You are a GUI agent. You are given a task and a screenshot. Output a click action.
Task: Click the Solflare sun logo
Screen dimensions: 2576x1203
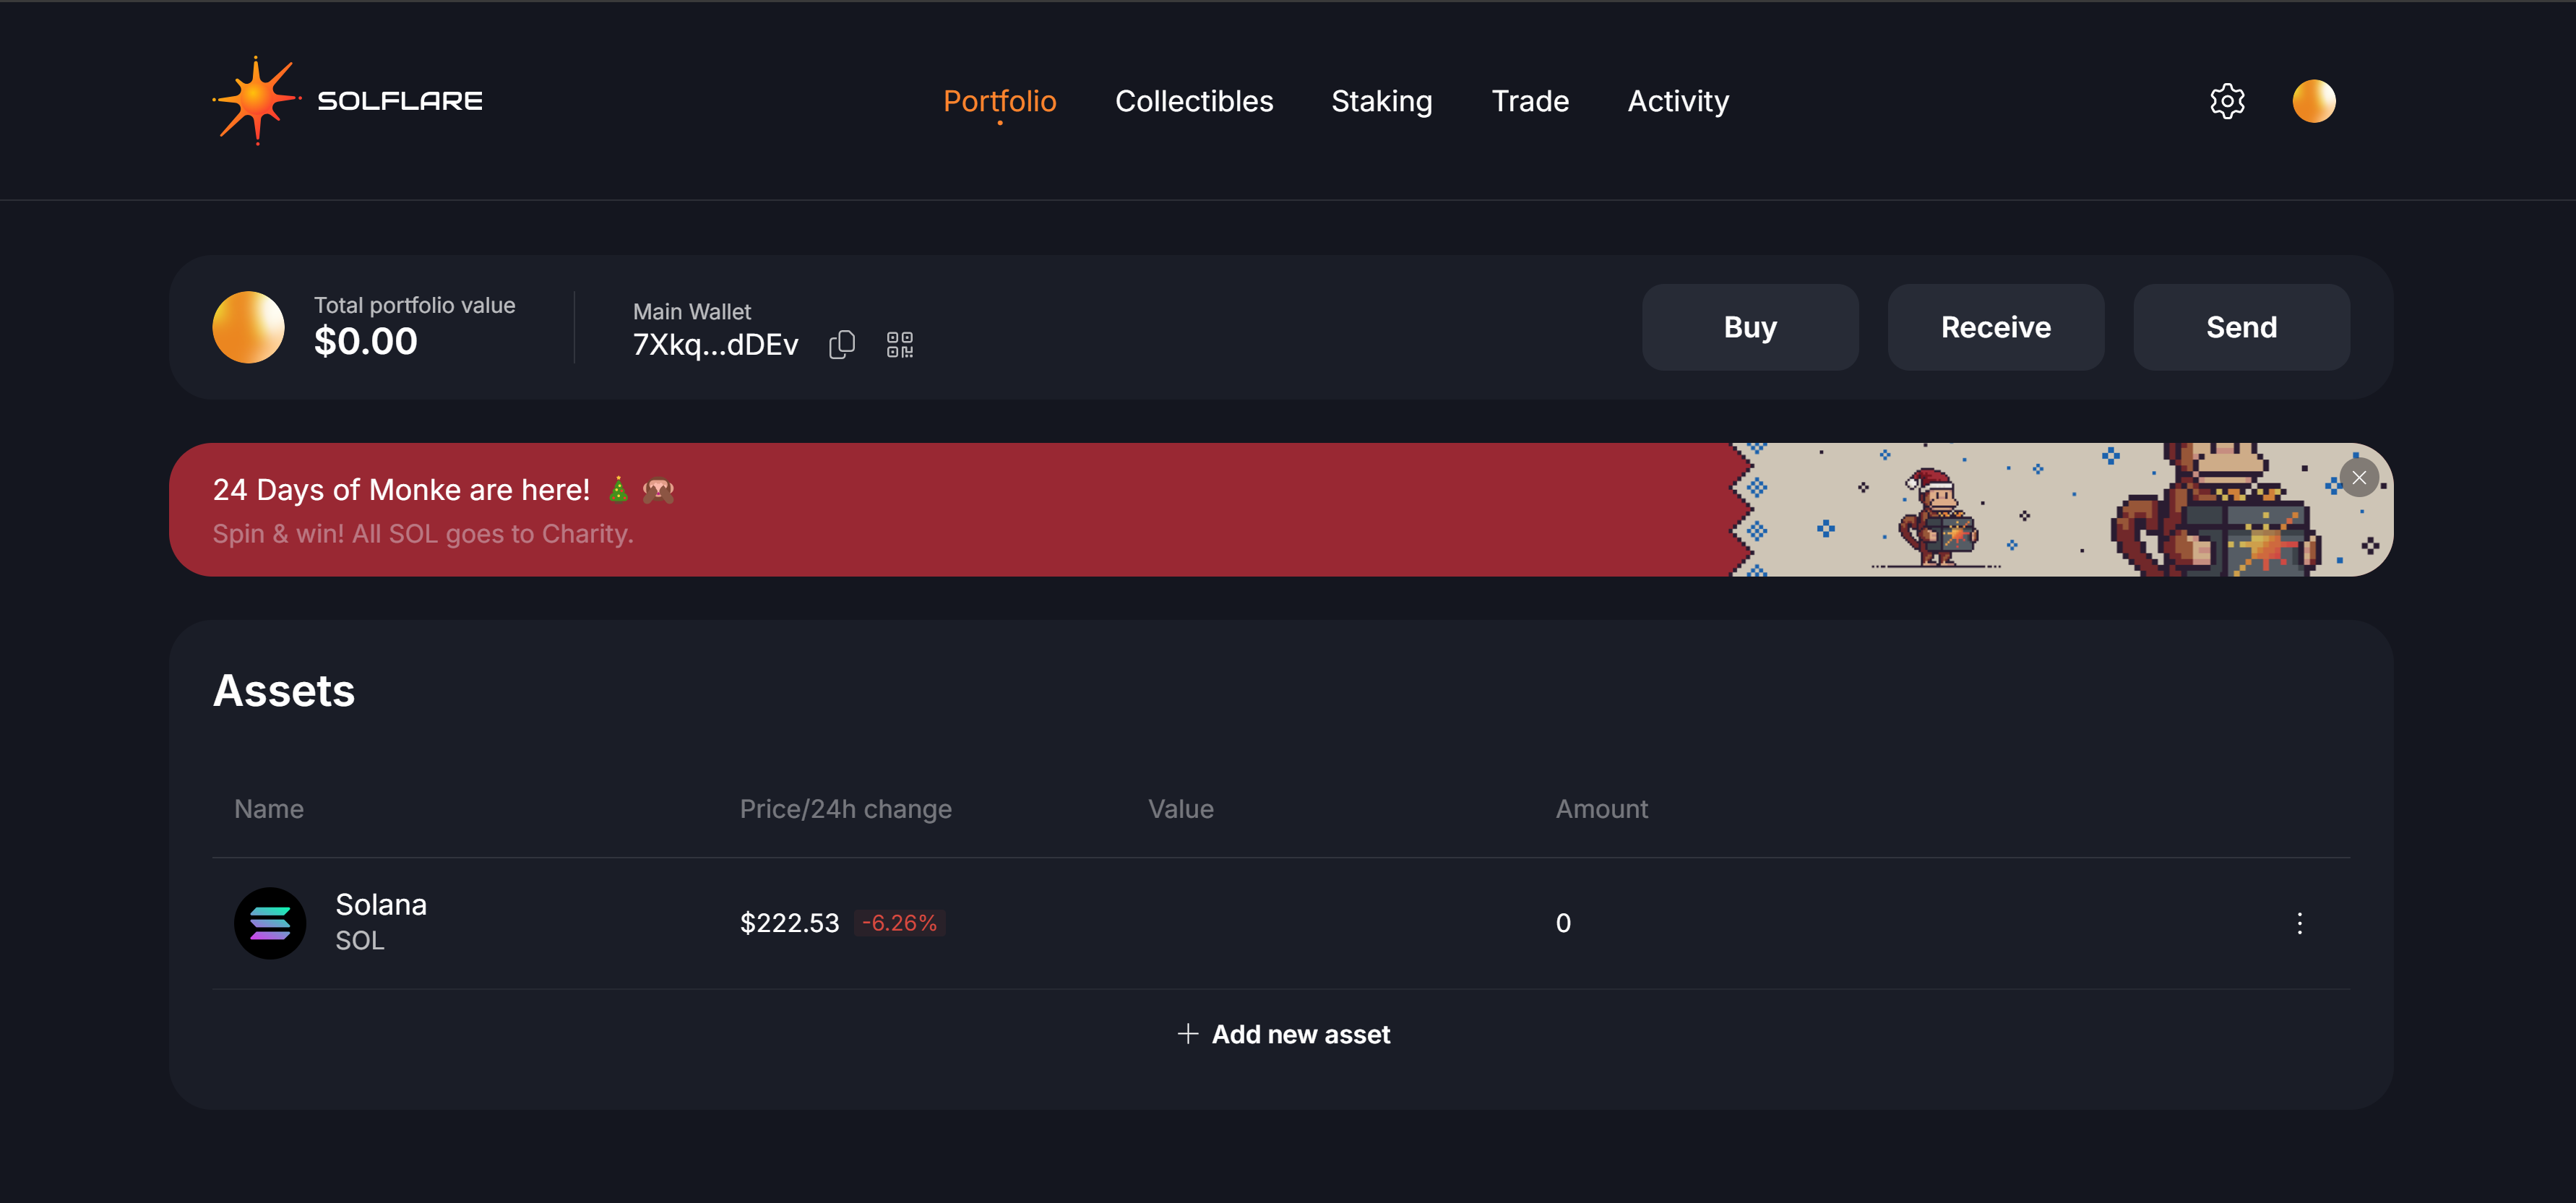(x=256, y=100)
